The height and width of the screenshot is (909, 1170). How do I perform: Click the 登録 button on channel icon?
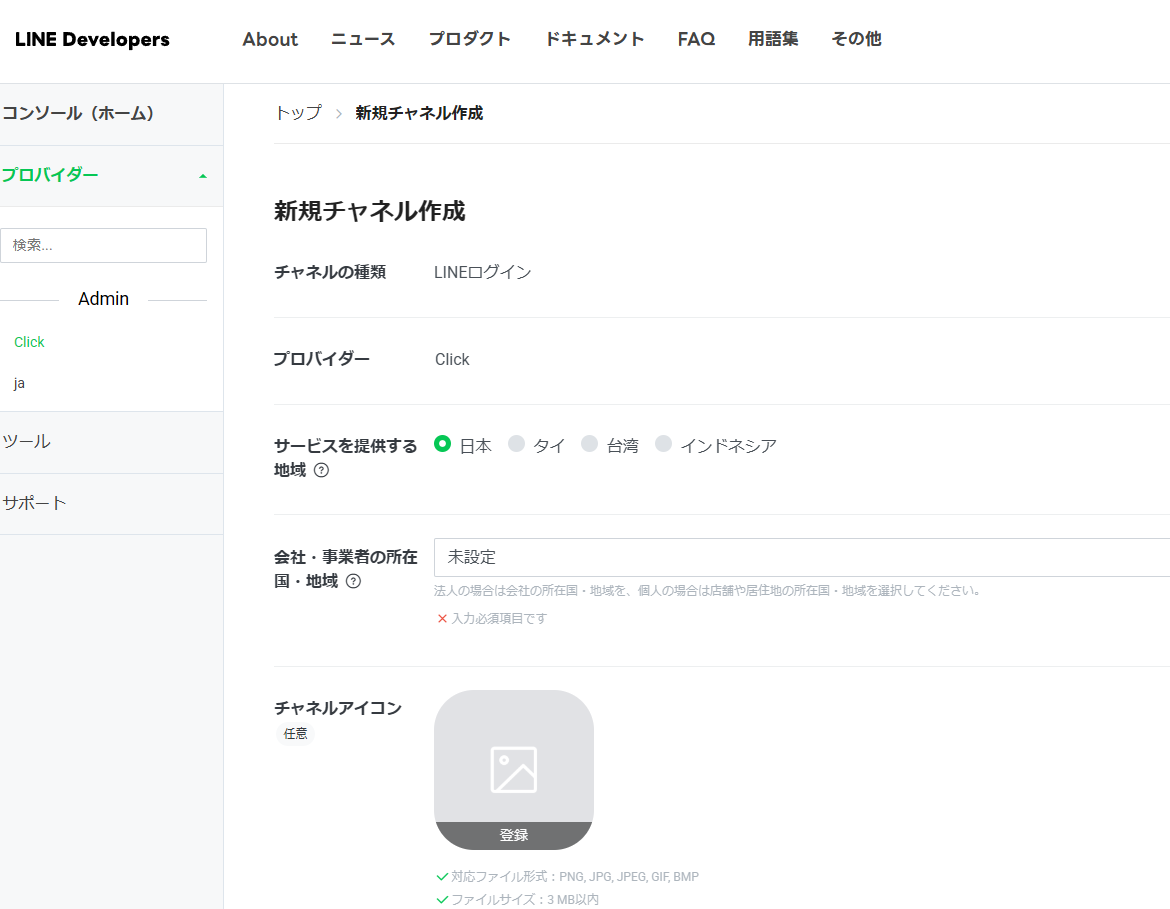pos(513,835)
